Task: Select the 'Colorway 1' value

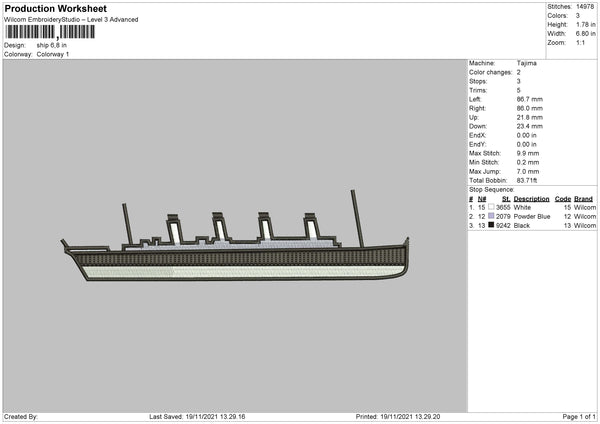Action: tap(53, 54)
